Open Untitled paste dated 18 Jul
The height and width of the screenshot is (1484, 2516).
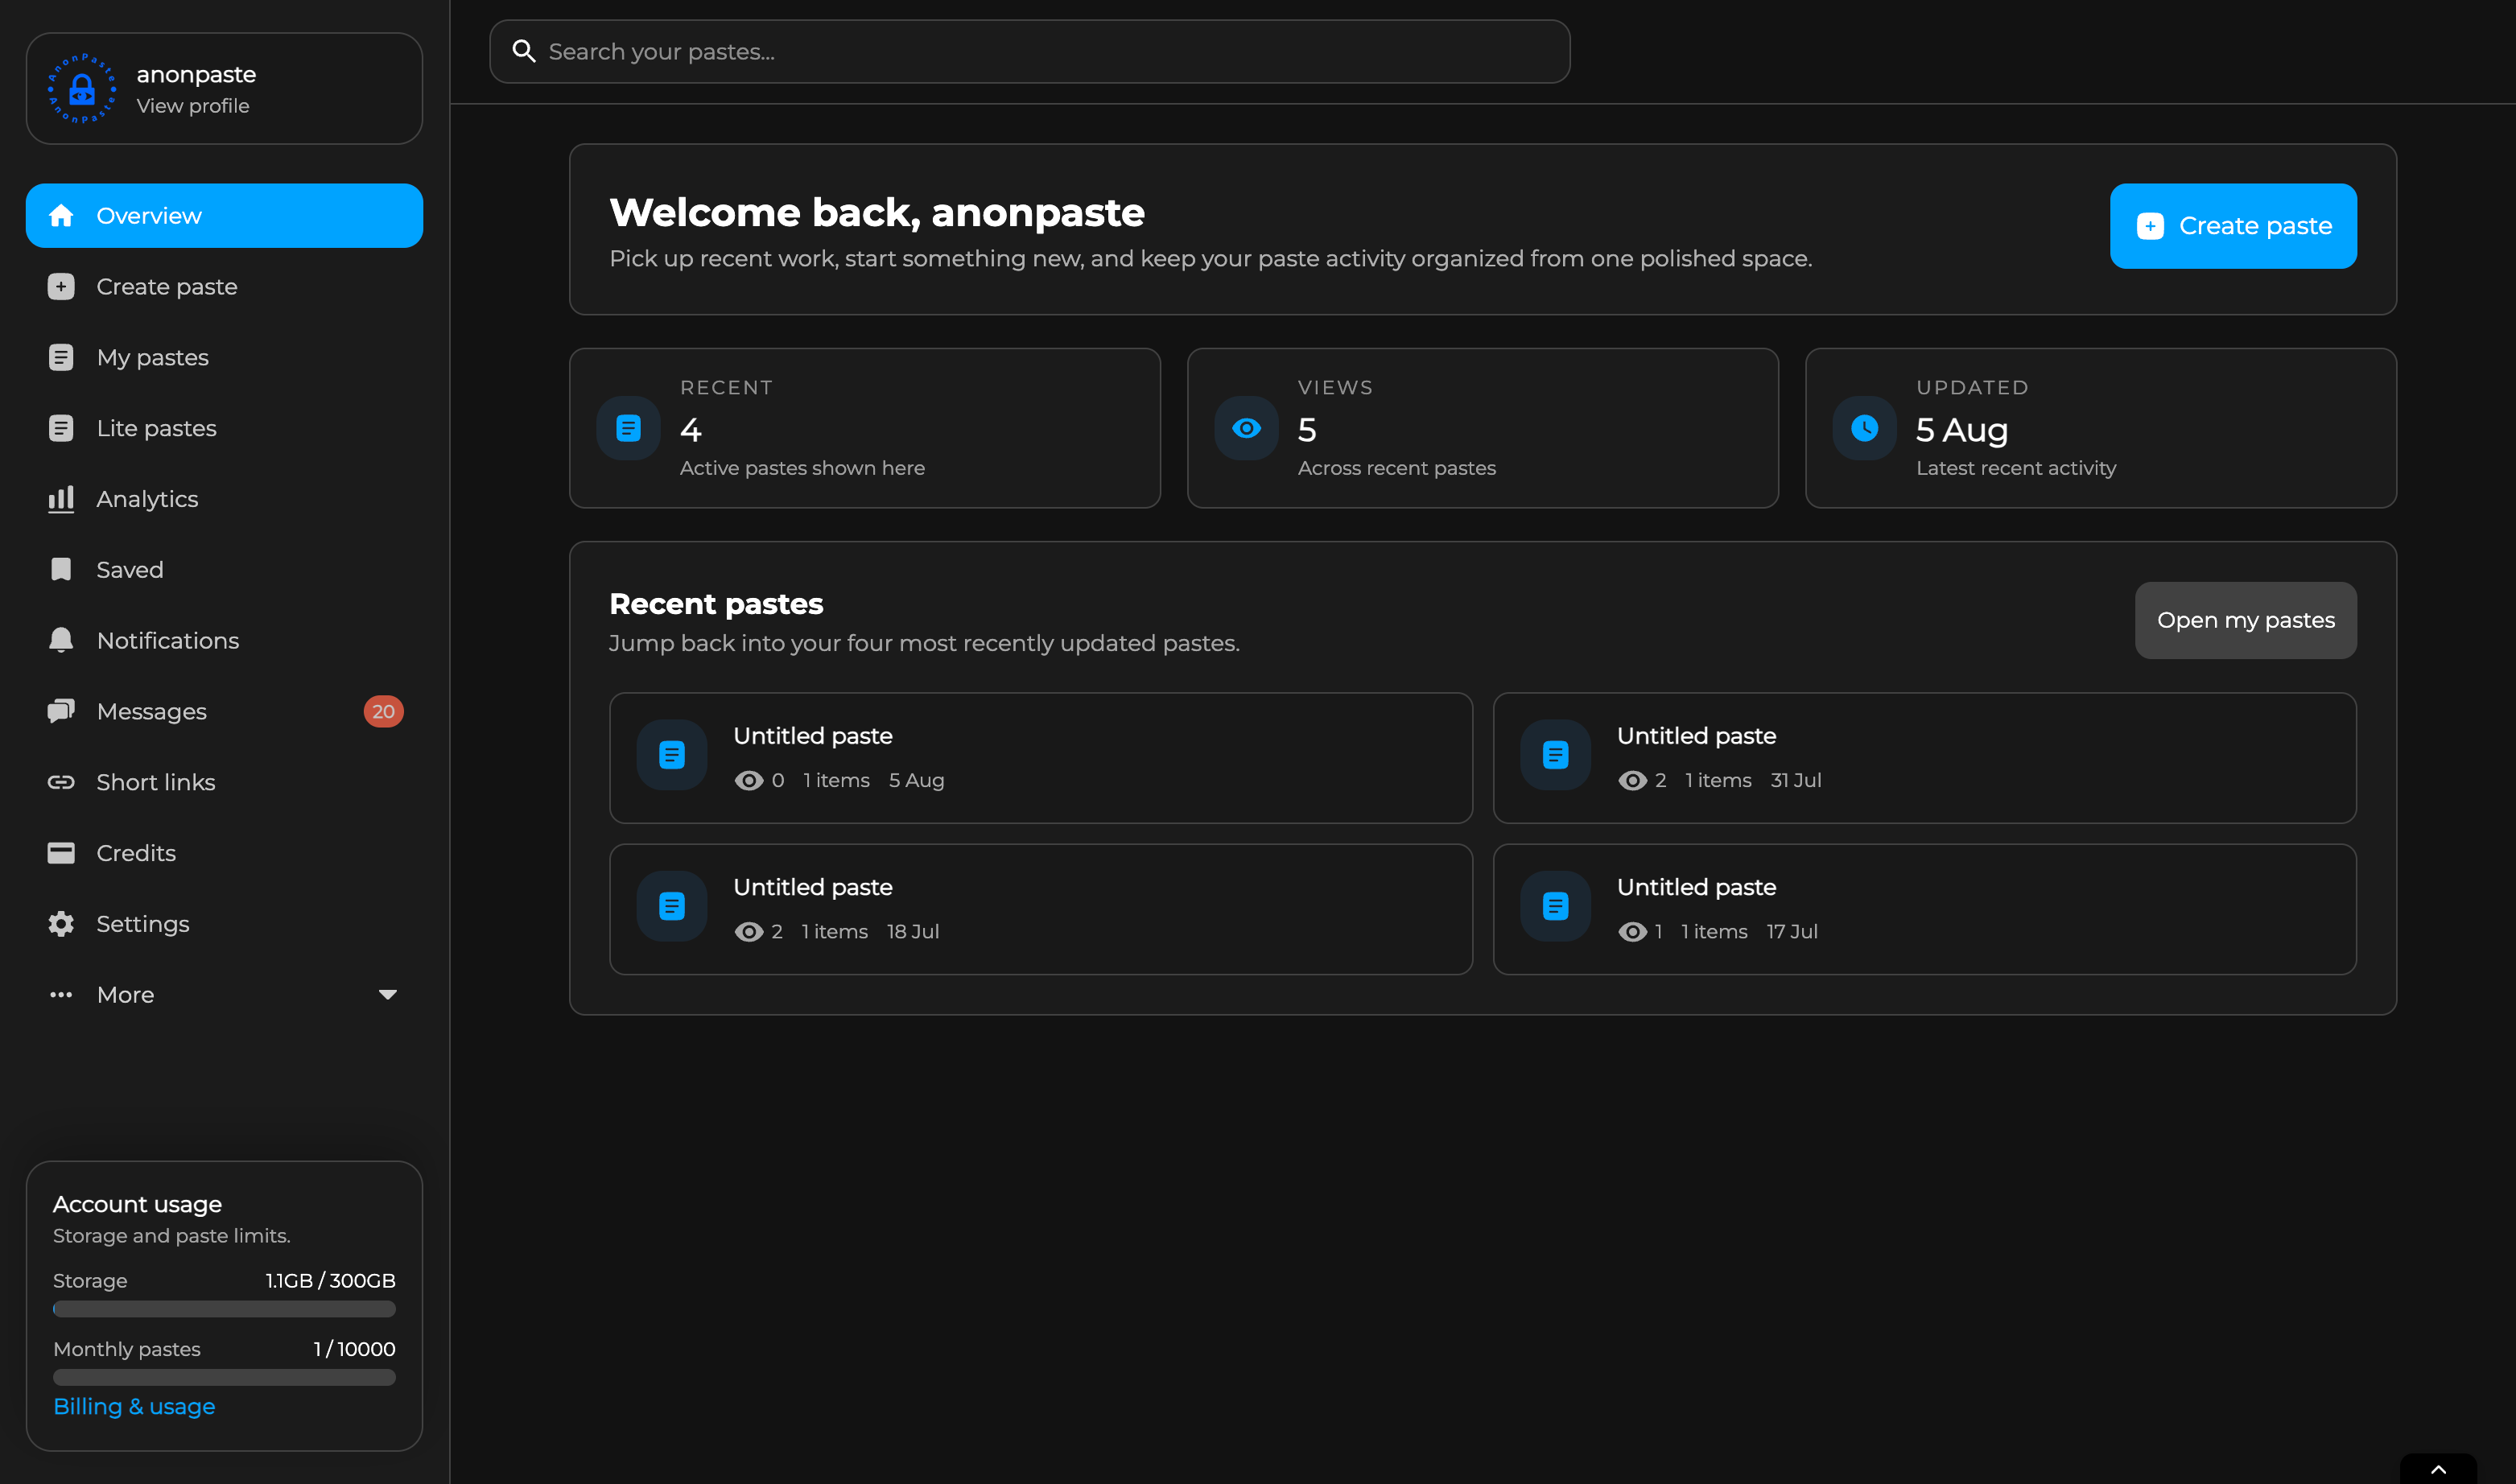(x=1041, y=909)
